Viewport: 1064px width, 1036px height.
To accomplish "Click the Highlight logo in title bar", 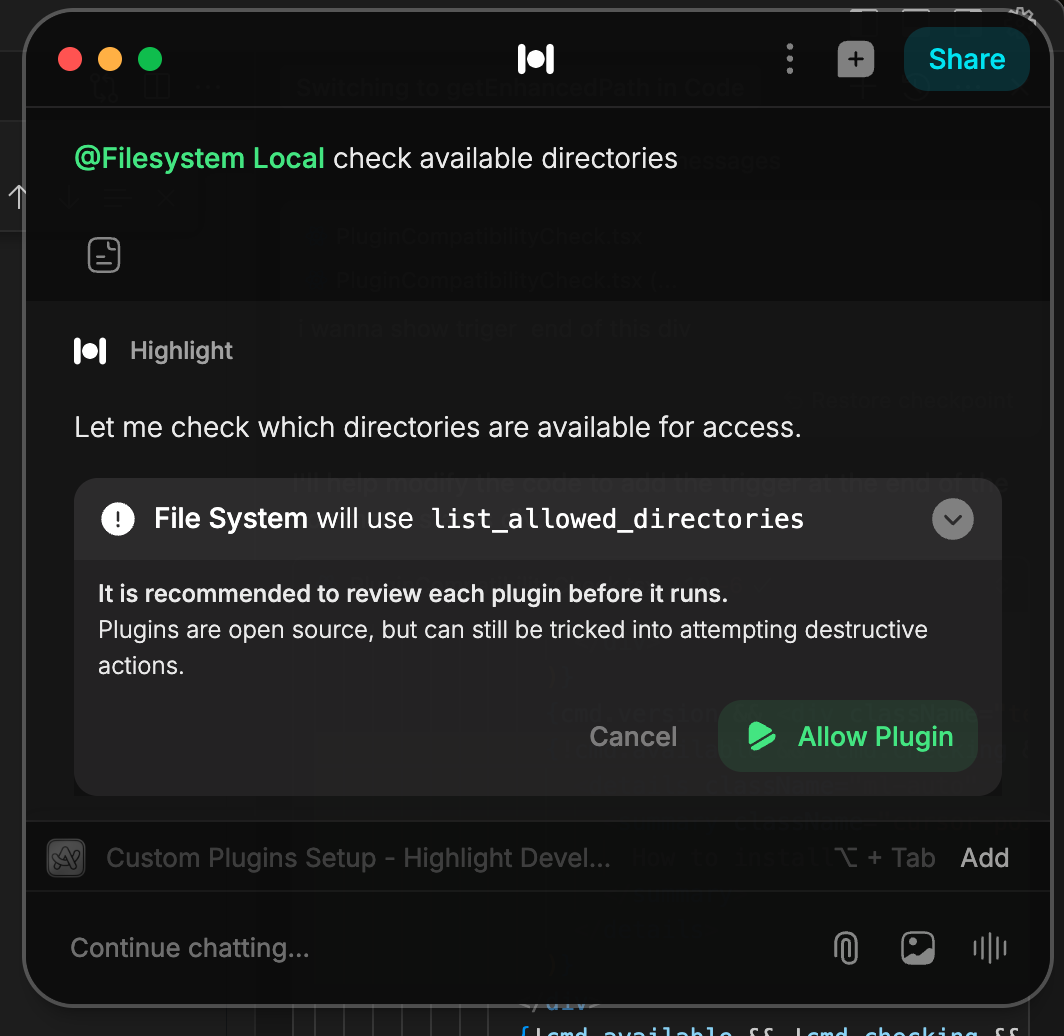I will point(535,59).
